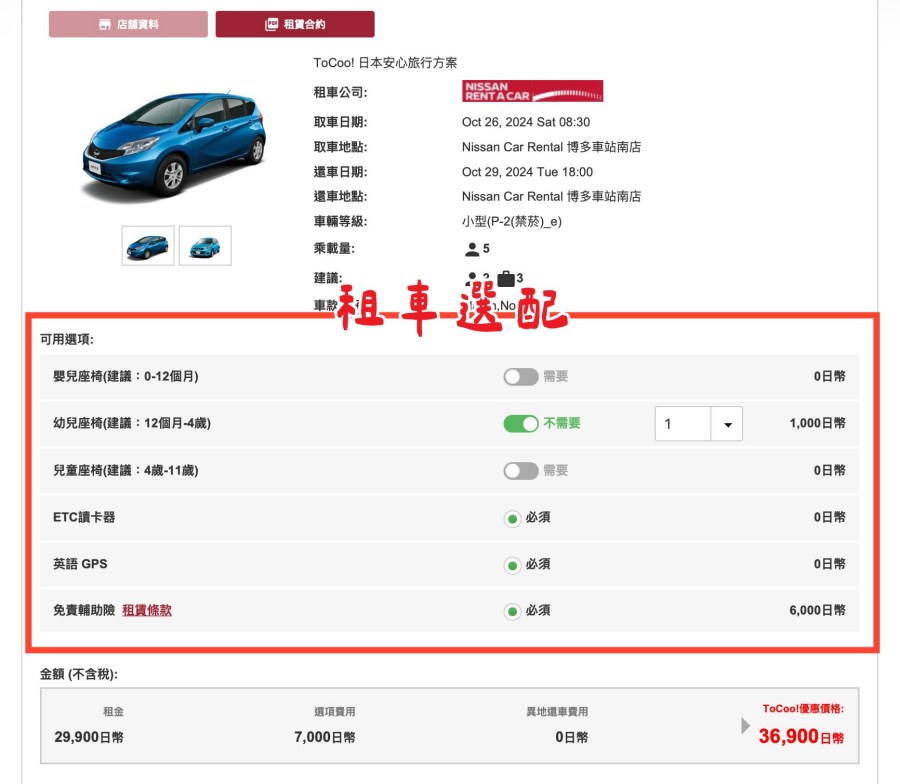The height and width of the screenshot is (784, 900).
Task: Open the 店舖資料 store info button
Action: point(128,24)
